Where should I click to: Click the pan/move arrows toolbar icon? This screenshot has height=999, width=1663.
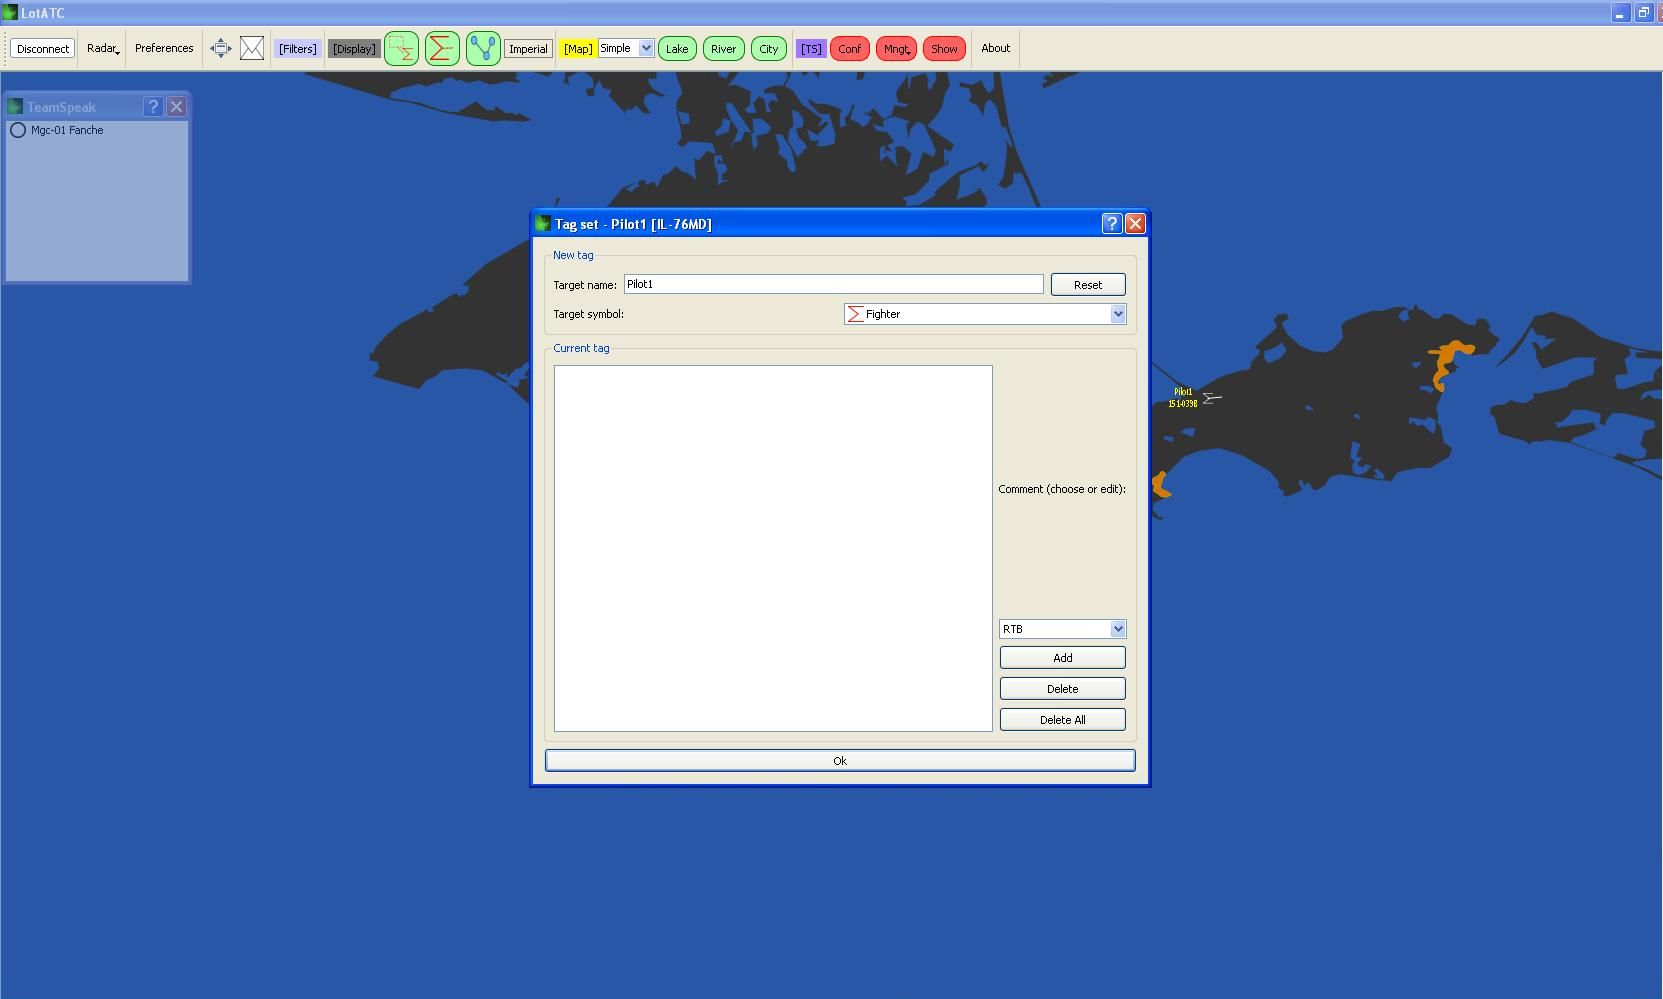pos(221,48)
